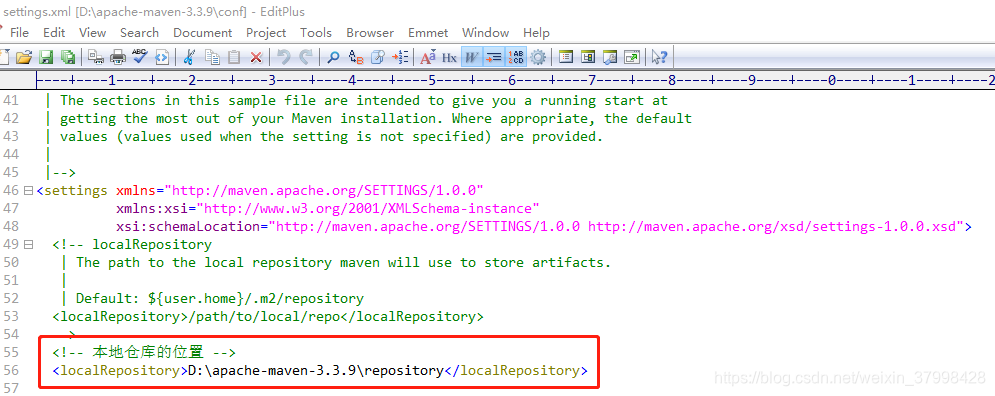The height and width of the screenshot is (396, 995).
Task: Click the "settings" tag name on line 46
Action: [76, 190]
